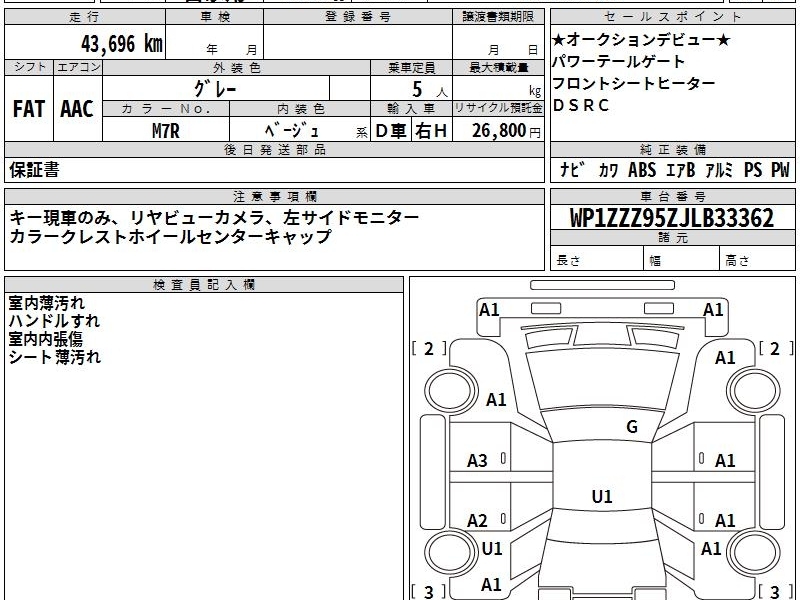Click the 注意事項欄 header
This screenshot has height=600, width=800.
pos(274,196)
